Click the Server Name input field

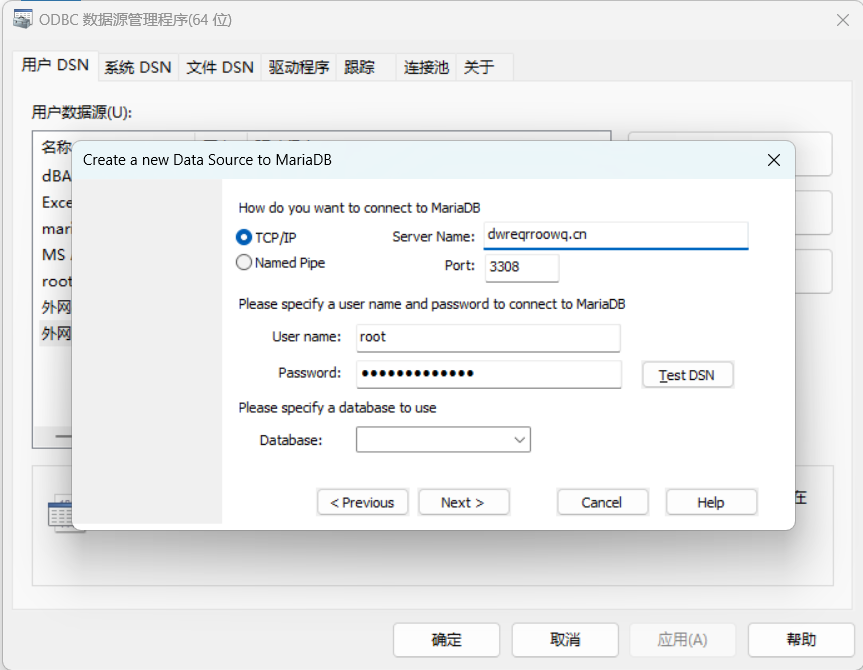pos(616,235)
